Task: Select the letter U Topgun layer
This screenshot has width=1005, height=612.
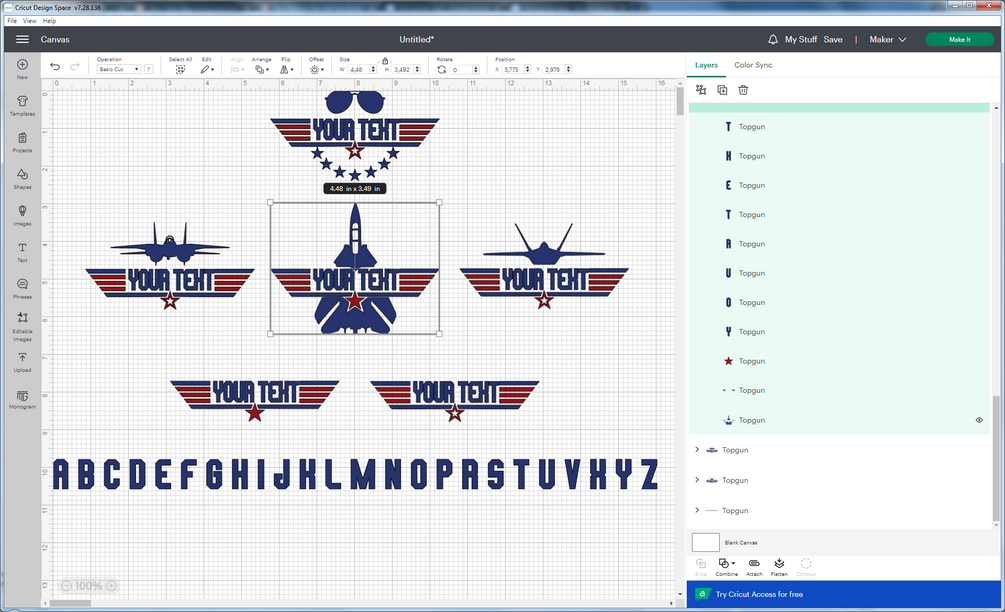Action: pyautogui.click(x=840, y=273)
